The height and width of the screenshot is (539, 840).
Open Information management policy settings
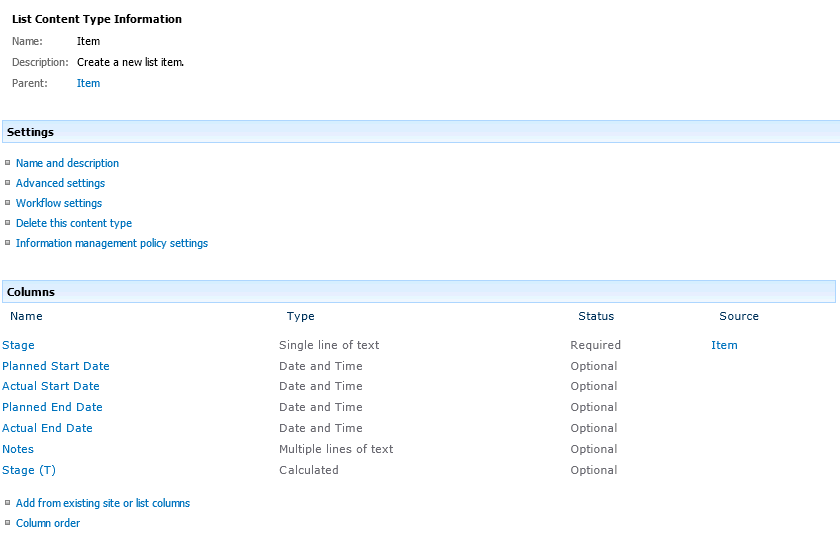(112, 243)
